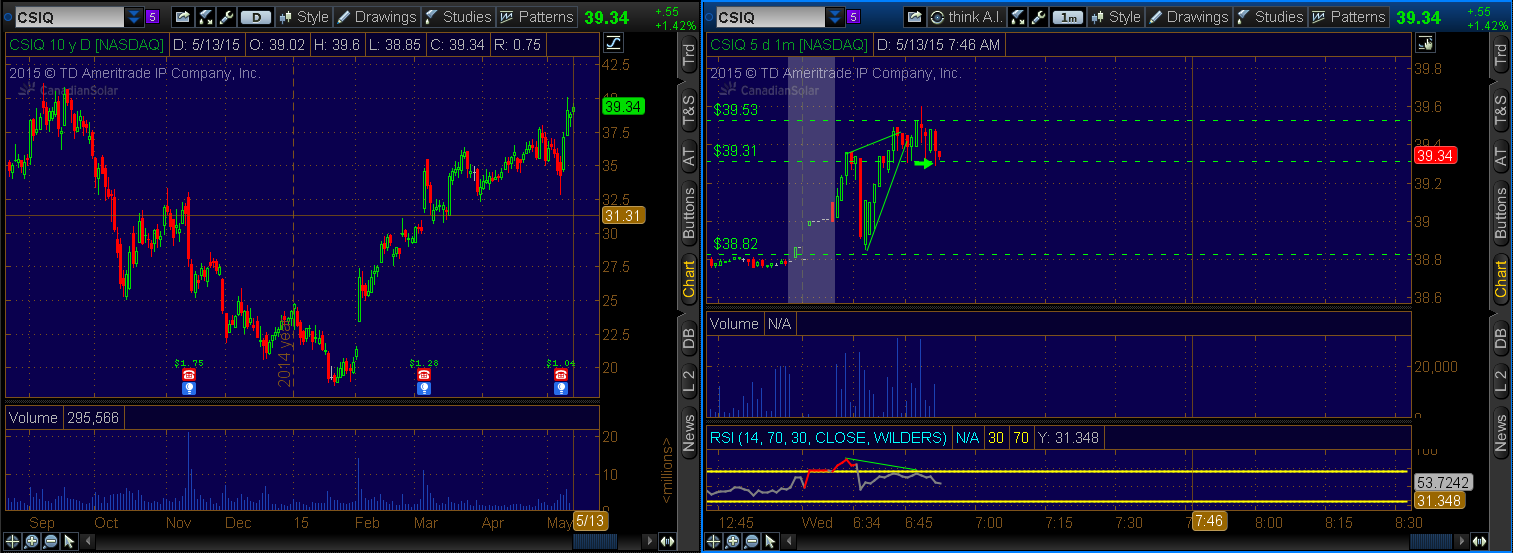The height and width of the screenshot is (553, 1513).
Task: Open the flashlight chart-tool icon in left chart toolbar
Action: [x=205, y=17]
